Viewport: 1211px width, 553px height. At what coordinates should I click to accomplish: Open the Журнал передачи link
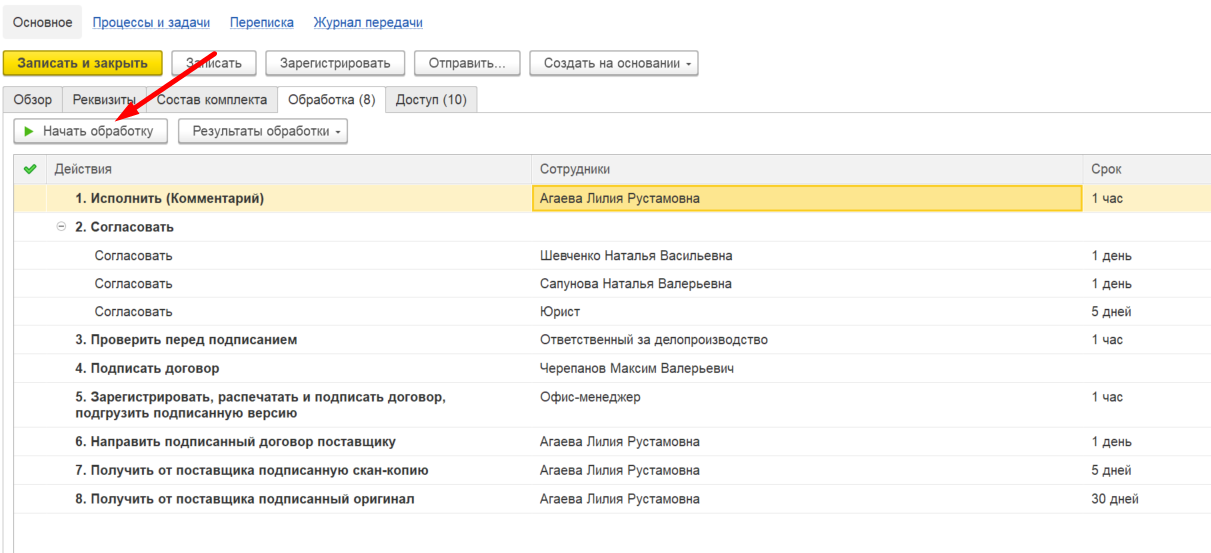[x=368, y=22]
